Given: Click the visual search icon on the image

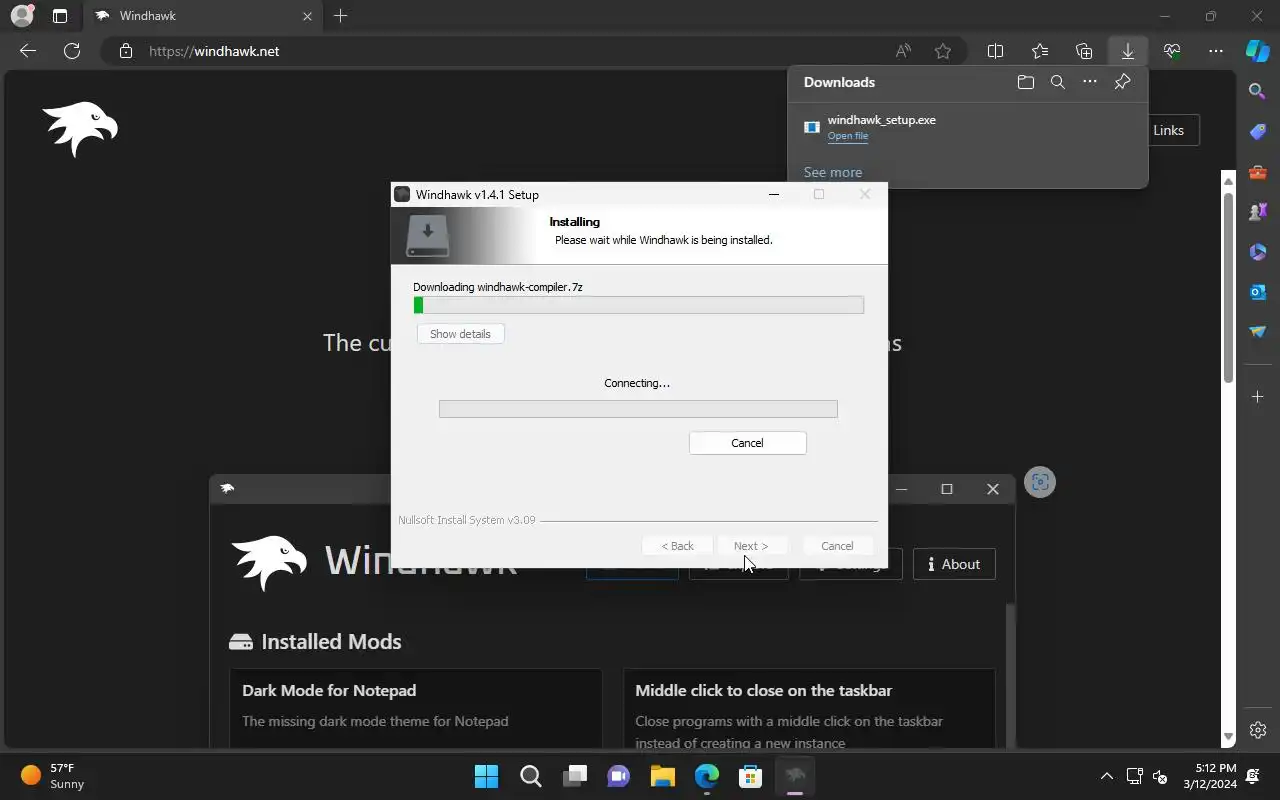Looking at the screenshot, I should [1040, 482].
